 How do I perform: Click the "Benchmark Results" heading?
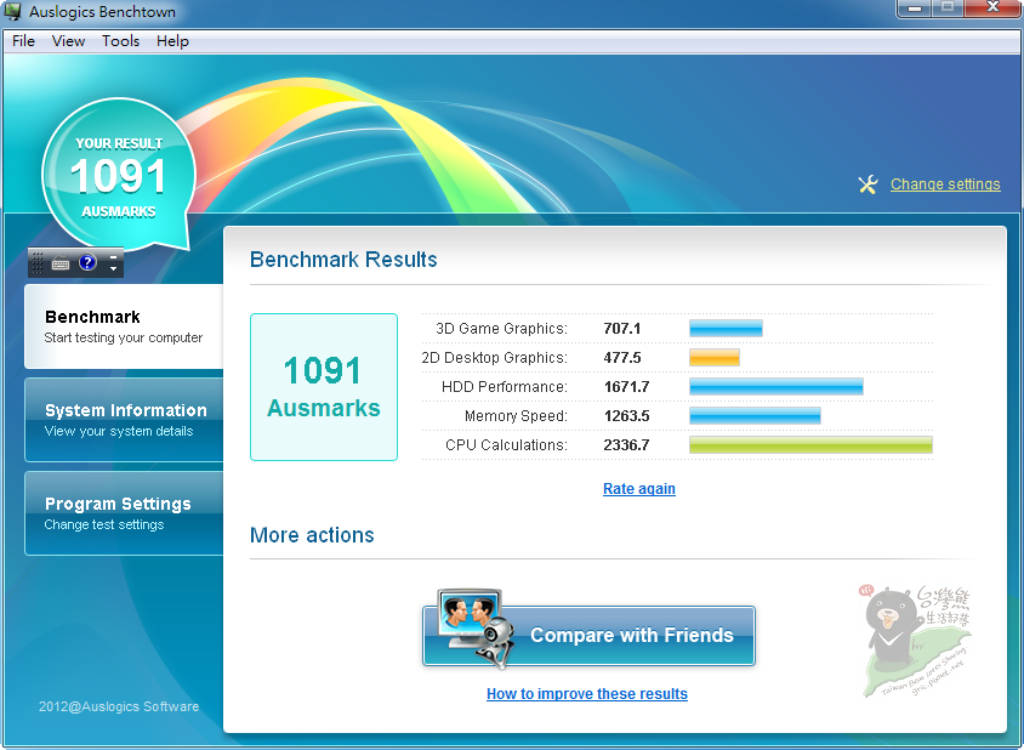tap(344, 259)
